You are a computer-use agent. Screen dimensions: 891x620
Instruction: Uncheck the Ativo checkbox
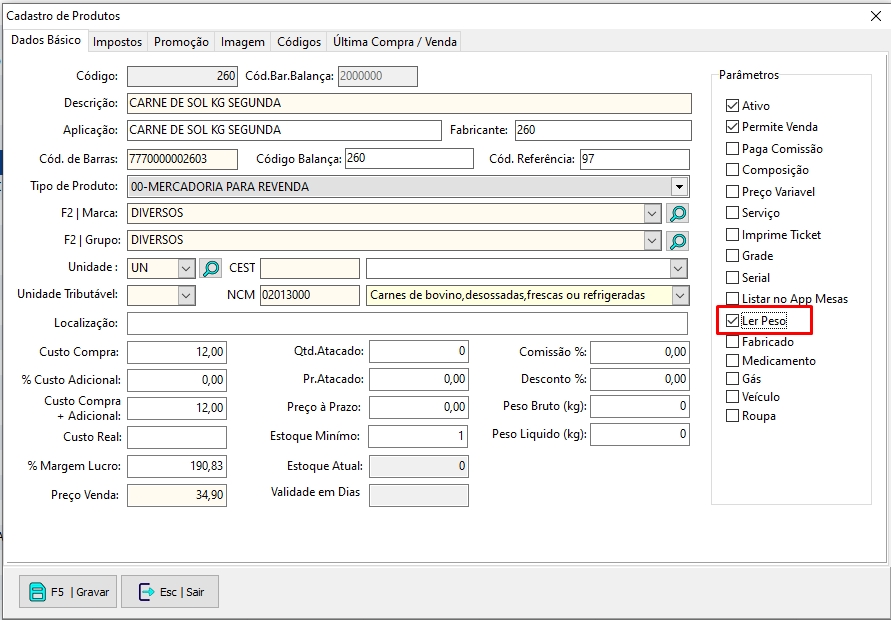733,106
